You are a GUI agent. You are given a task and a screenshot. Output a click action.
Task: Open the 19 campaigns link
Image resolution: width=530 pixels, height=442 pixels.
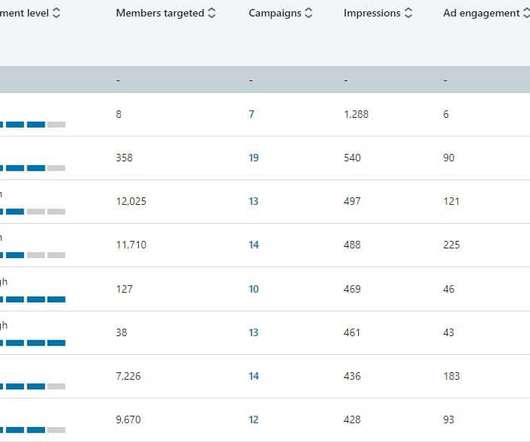[254, 158]
